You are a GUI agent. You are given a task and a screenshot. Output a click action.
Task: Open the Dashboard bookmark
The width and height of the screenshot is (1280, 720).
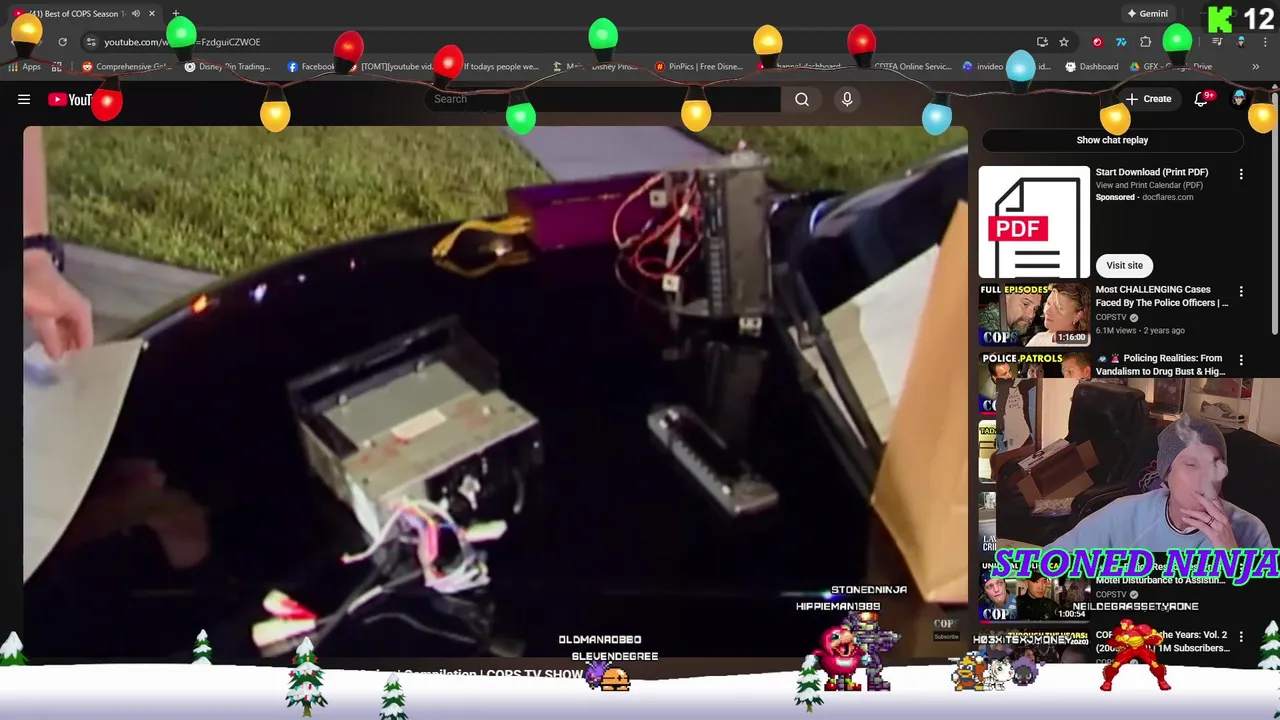click(1092, 67)
